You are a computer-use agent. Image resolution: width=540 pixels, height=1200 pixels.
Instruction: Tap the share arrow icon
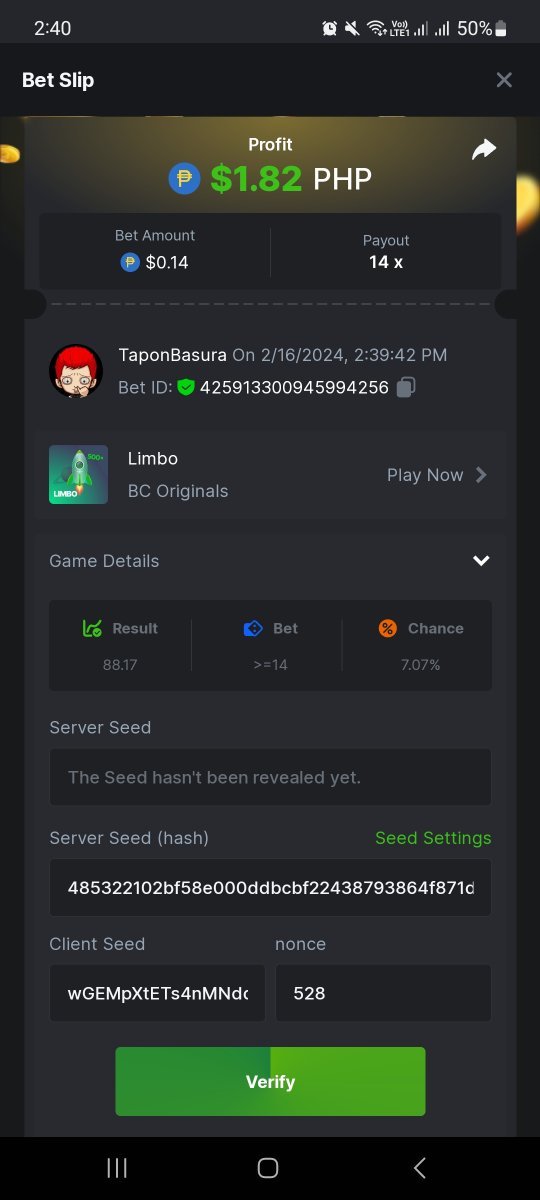coord(484,150)
